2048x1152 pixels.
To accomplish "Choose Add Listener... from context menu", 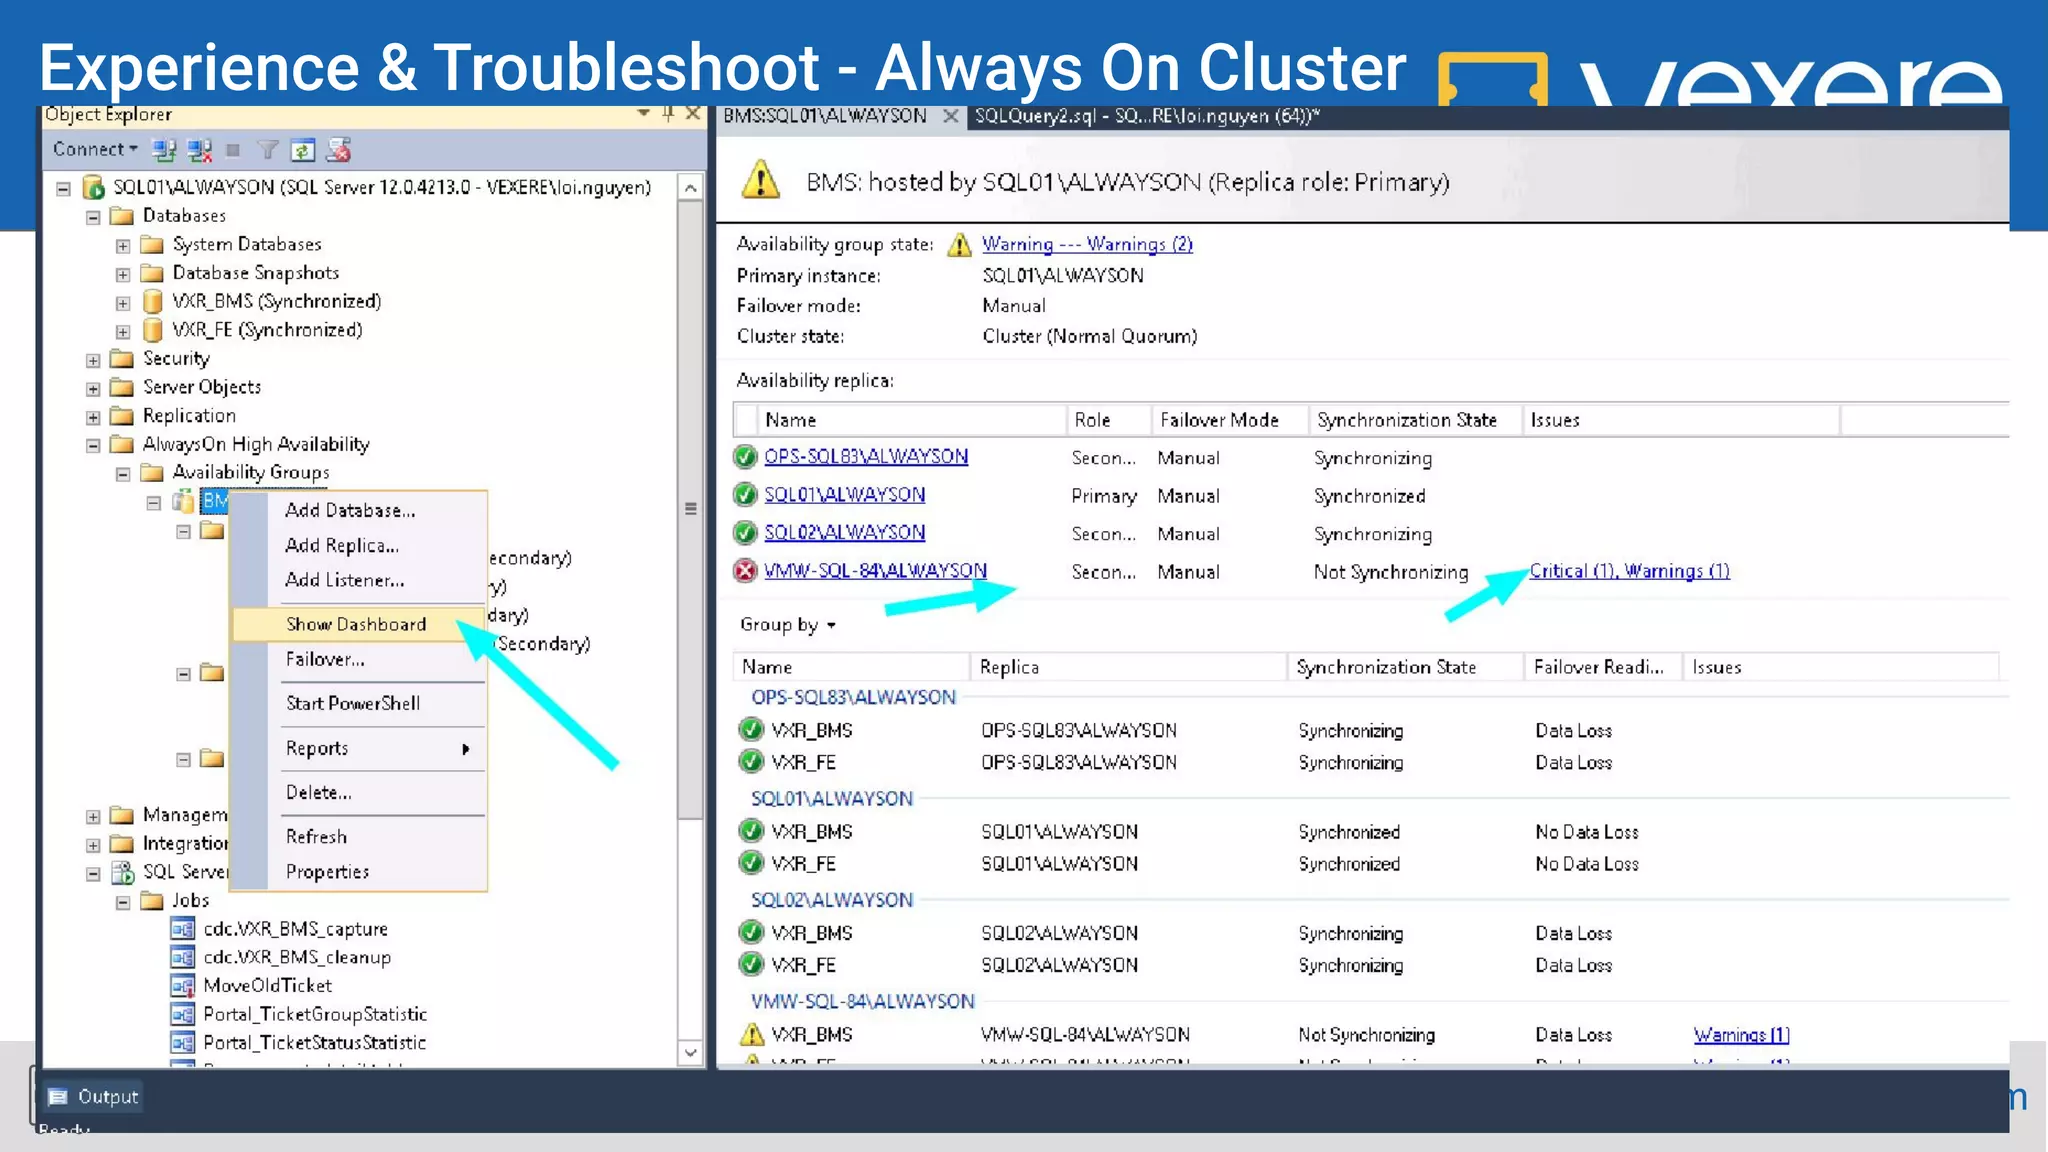I will (345, 580).
